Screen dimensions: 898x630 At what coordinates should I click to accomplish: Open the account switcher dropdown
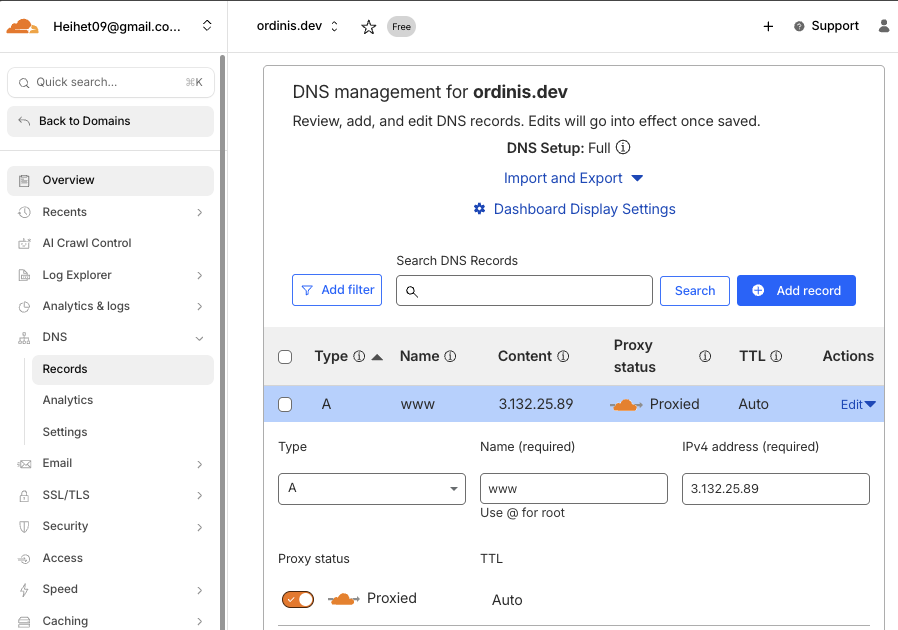click(x=207, y=26)
